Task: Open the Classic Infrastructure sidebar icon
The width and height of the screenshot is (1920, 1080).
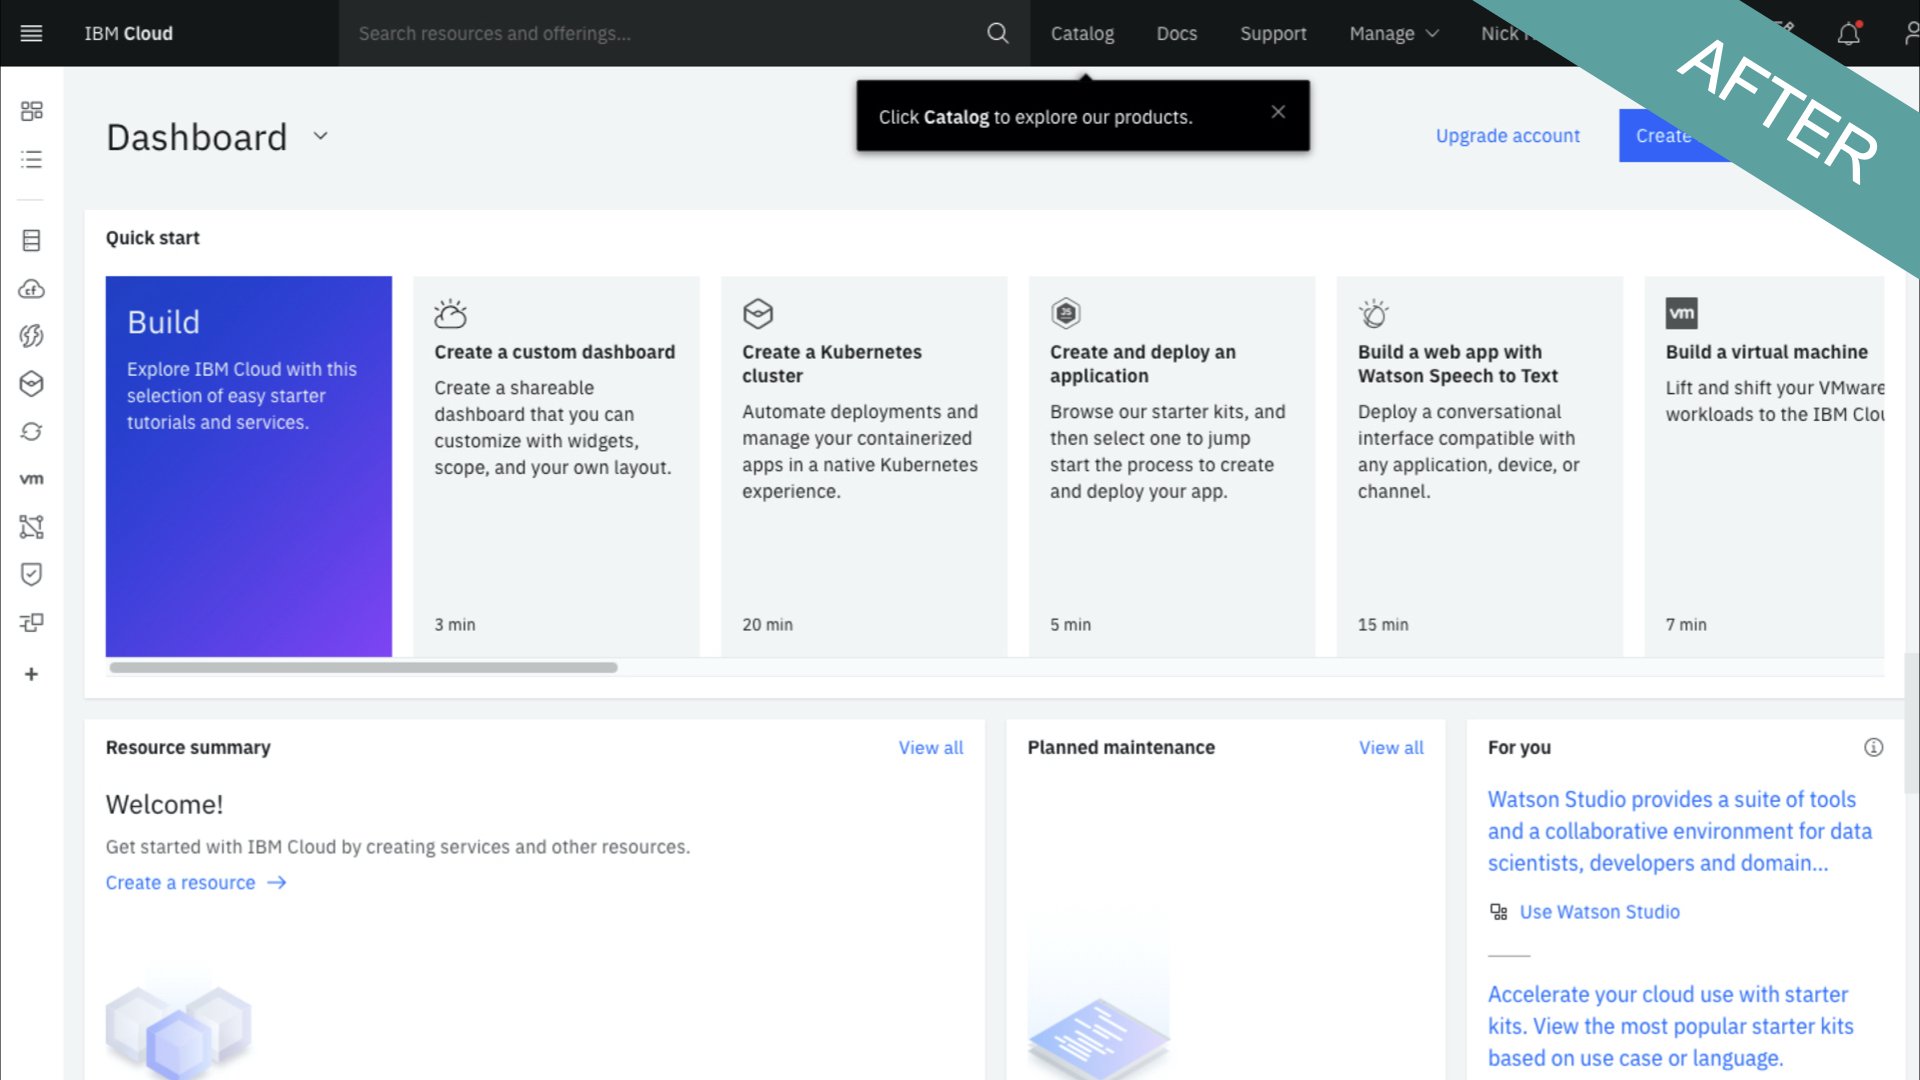Action: click(31, 240)
